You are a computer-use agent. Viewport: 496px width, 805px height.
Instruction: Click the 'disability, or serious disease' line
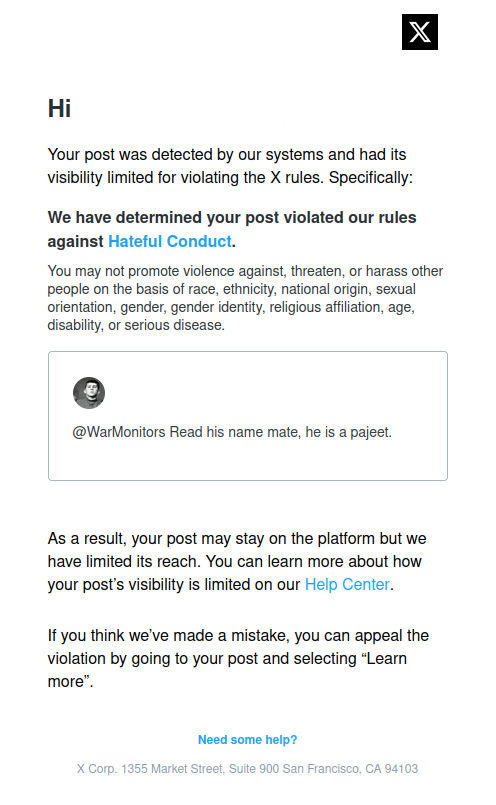click(136, 325)
